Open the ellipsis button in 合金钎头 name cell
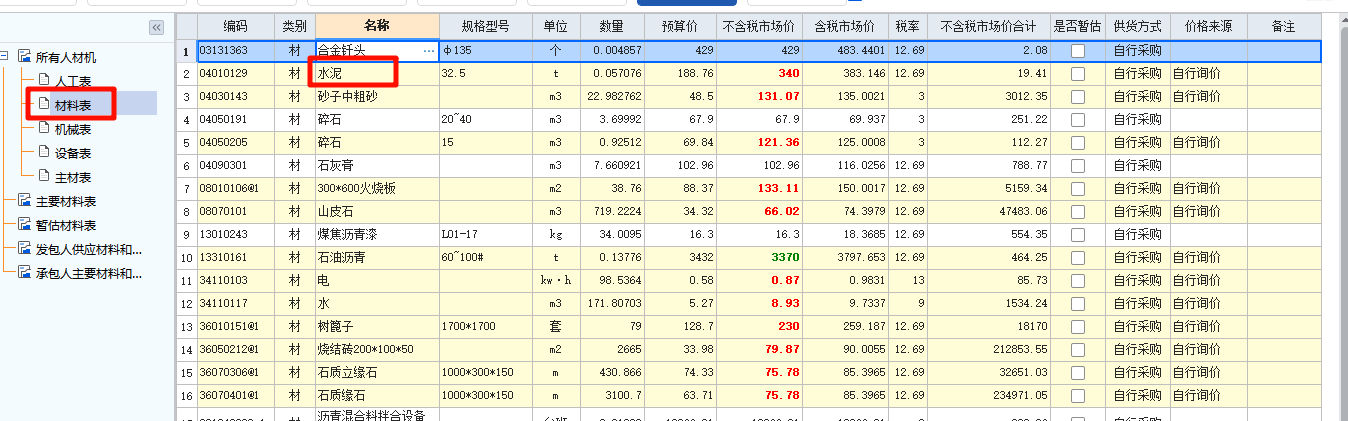1348x421 pixels. click(430, 50)
